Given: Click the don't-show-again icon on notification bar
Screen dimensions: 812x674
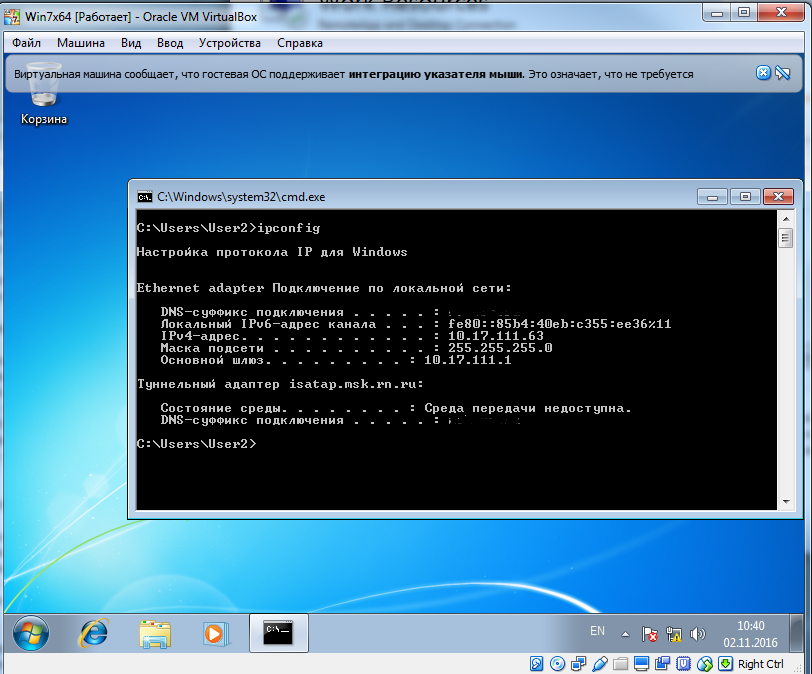Looking at the screenshot, I should (x=782, y=73).
